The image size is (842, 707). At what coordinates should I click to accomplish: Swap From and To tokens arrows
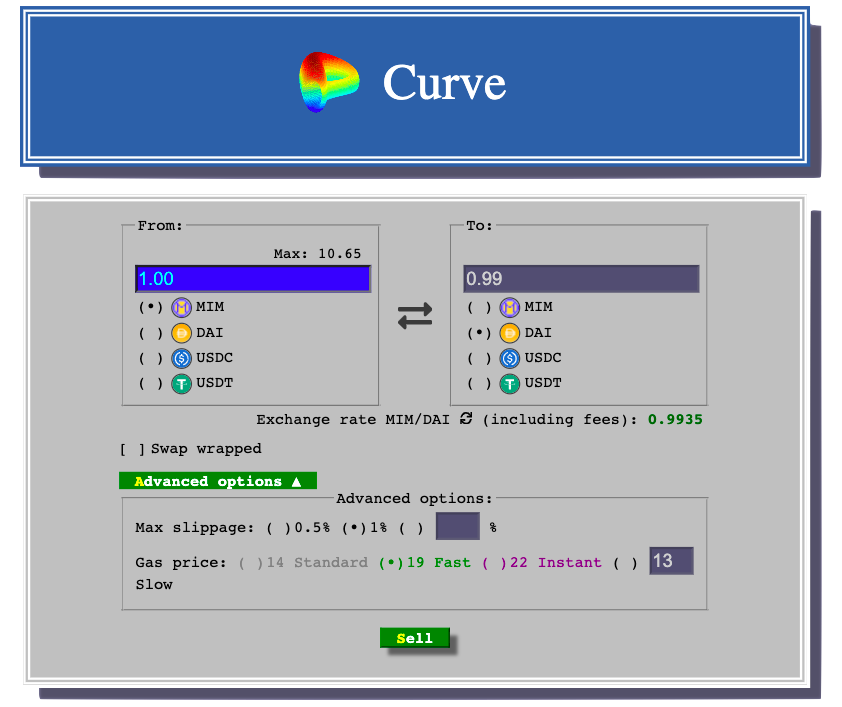coord(415,316)
